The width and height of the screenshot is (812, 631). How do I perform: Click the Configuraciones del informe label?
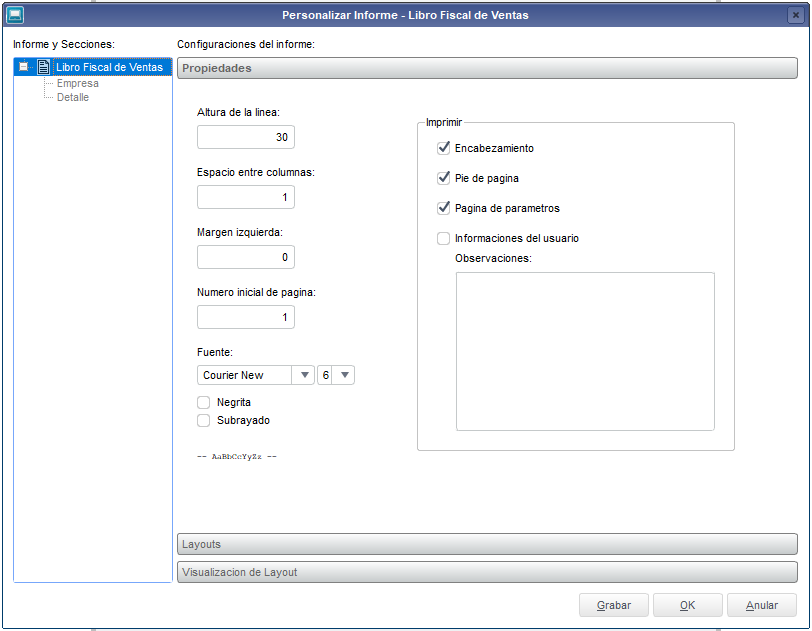click(246, 45)
